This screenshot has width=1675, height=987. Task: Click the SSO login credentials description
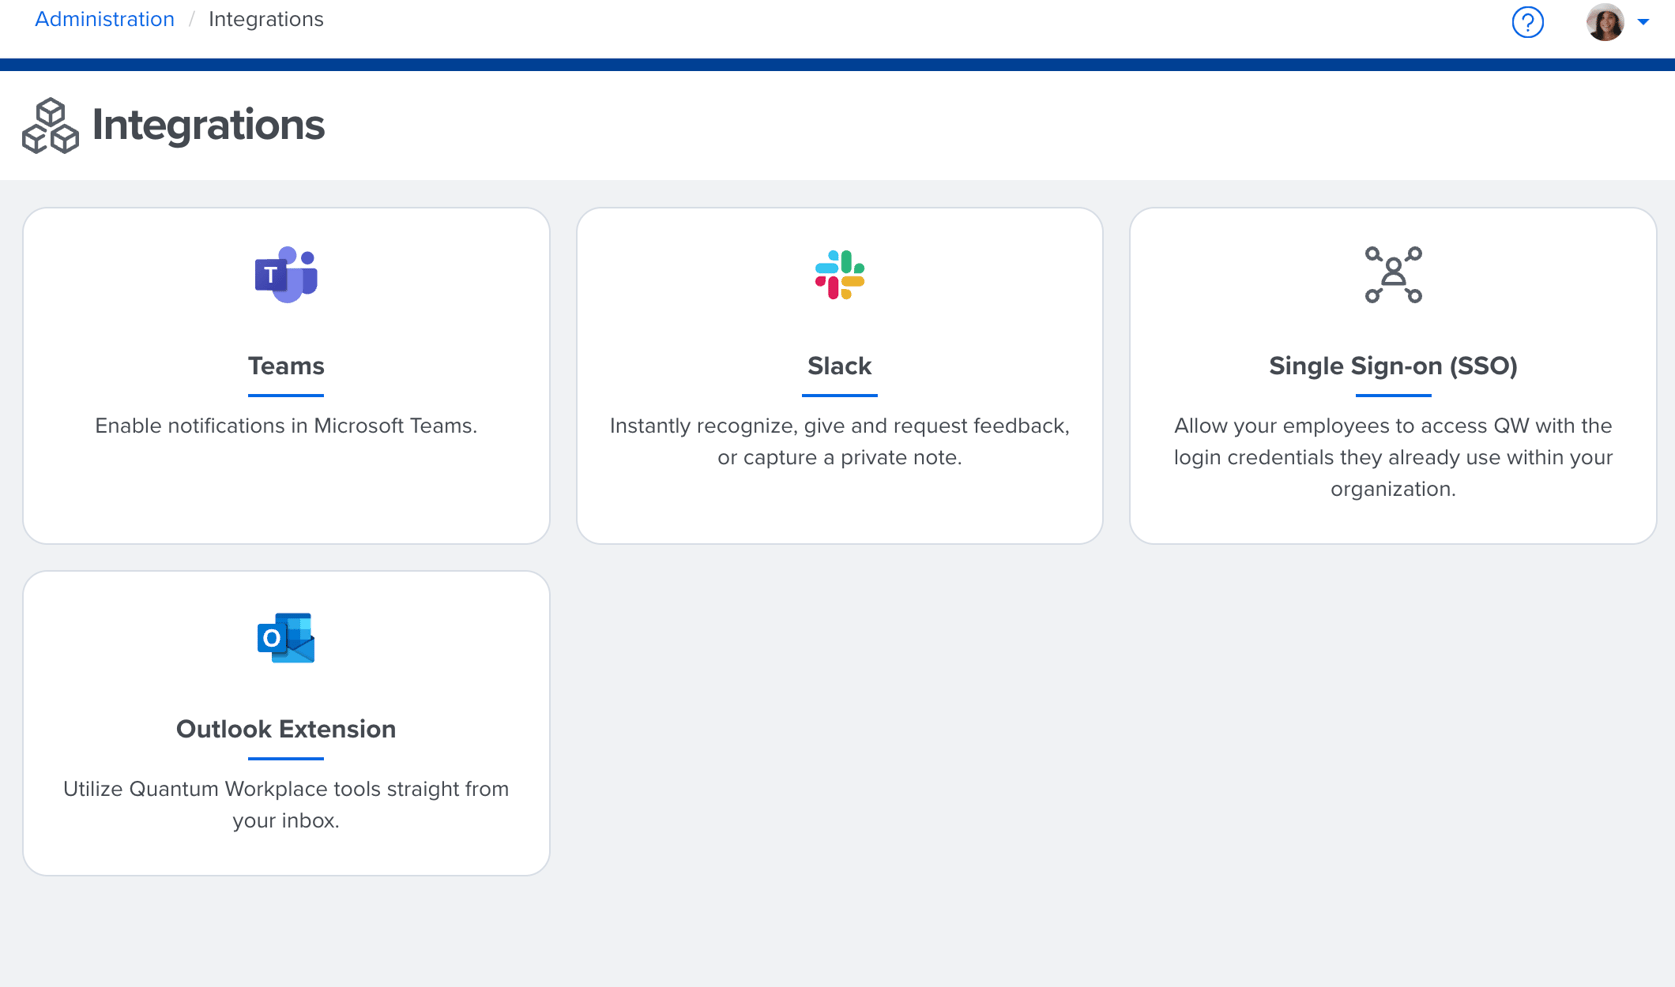[x=1393, y=457]
